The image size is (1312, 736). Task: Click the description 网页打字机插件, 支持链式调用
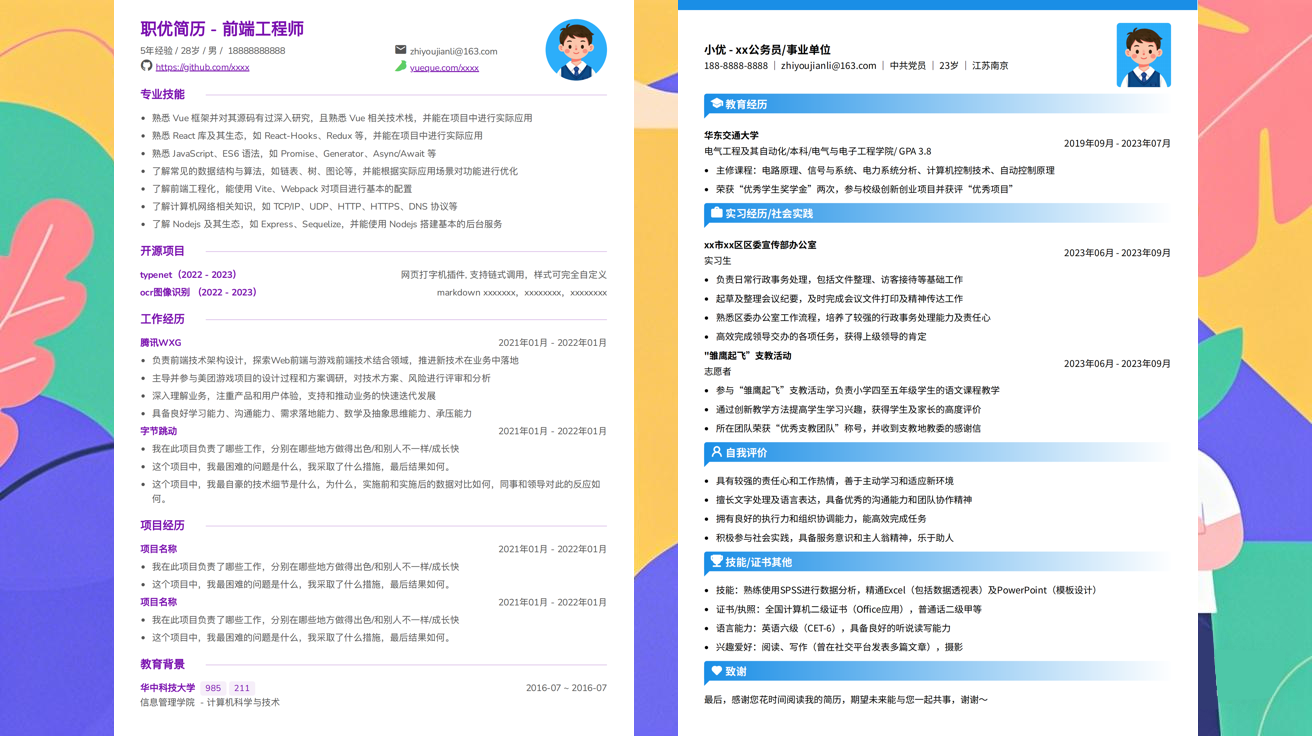504,274
